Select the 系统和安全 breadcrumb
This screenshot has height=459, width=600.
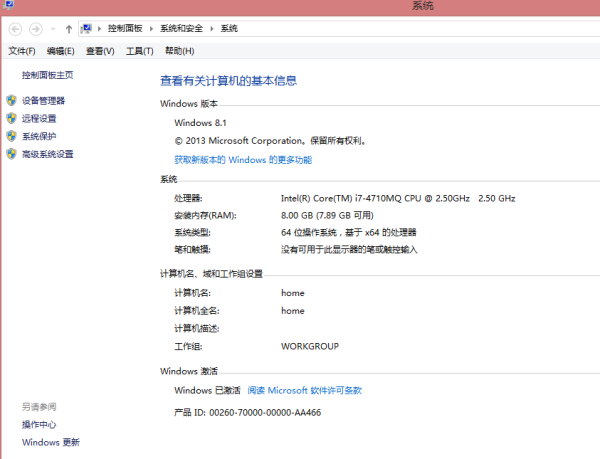coord(181,28)
